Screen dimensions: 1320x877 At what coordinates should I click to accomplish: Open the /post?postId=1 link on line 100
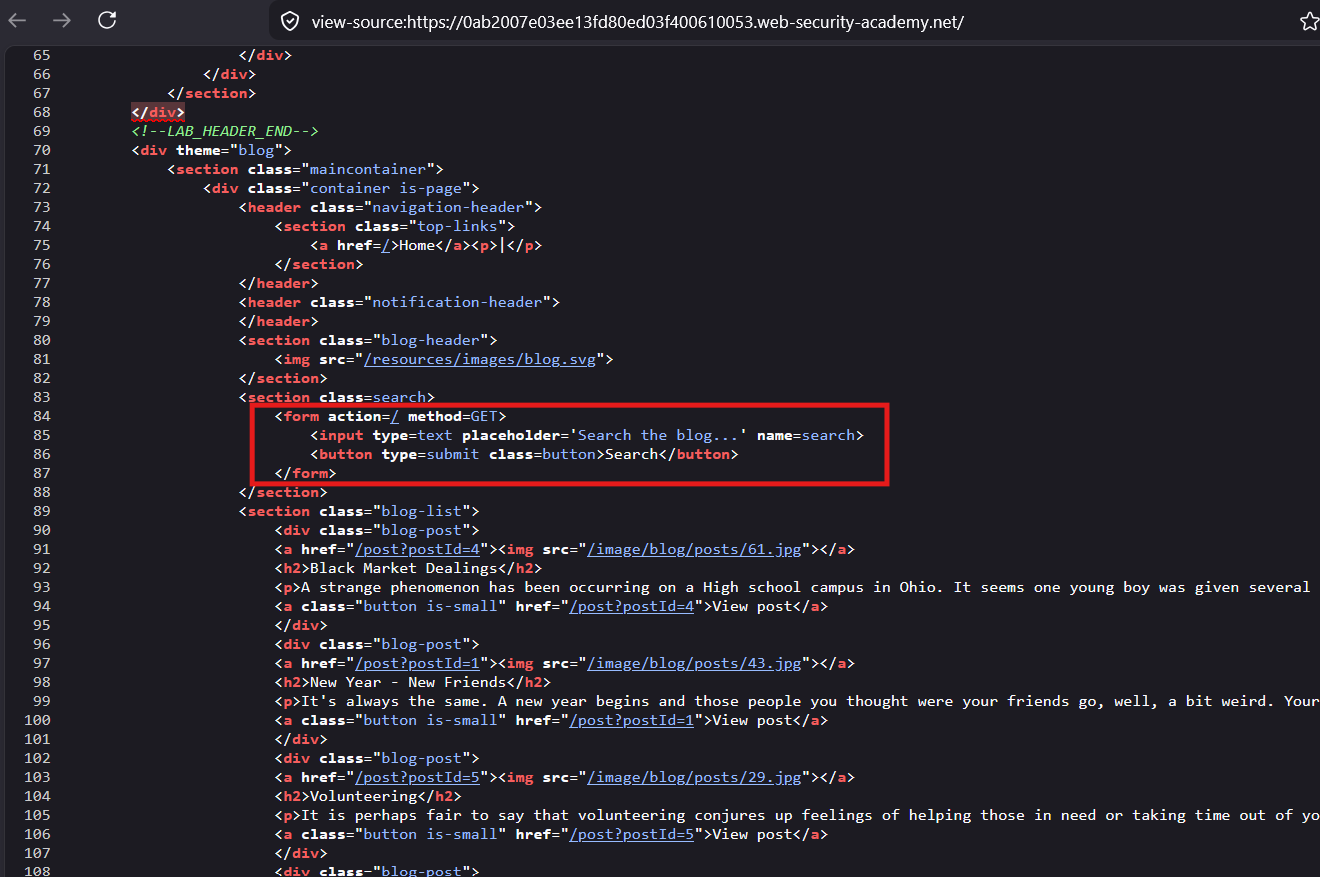pyautogui.click(x=632, y=720)
